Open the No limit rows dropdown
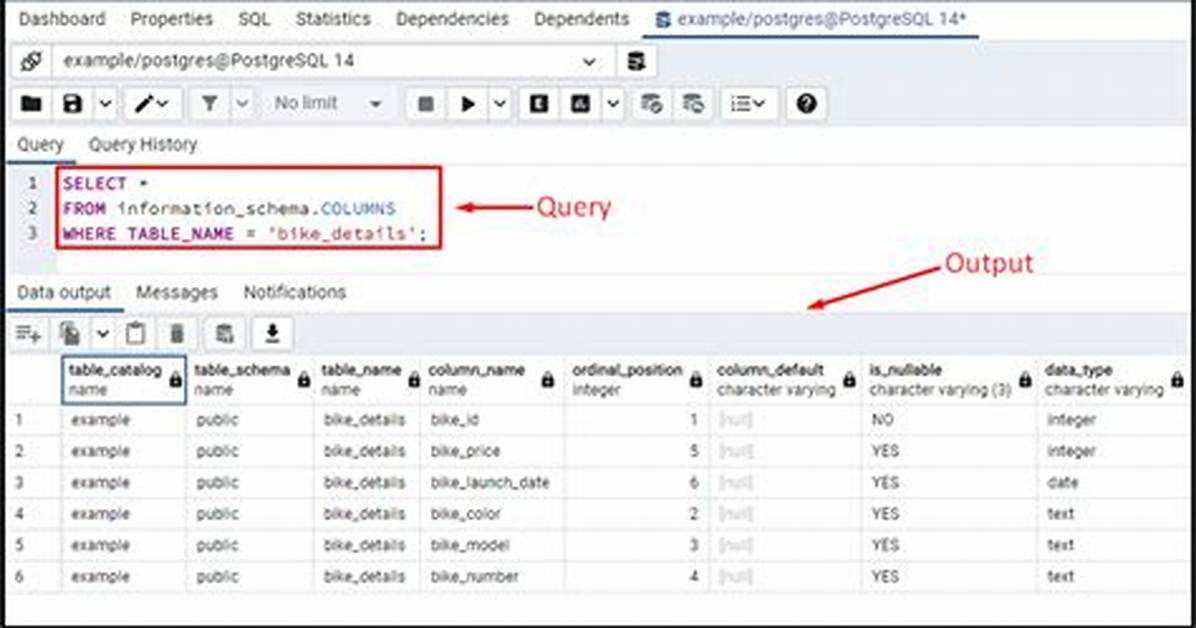This screenshot has height=628, width=1196. pos(328,104)
